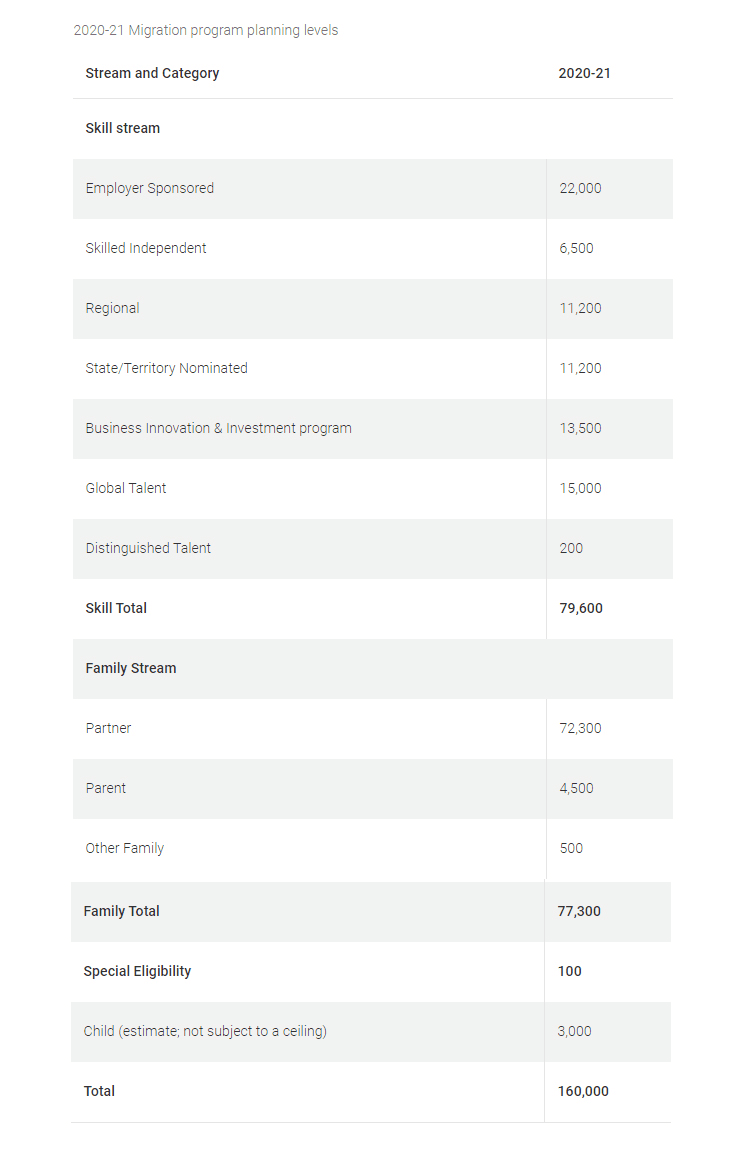
Task: Select the overall Total value 160,000
Action: [x=583, y=1091]
